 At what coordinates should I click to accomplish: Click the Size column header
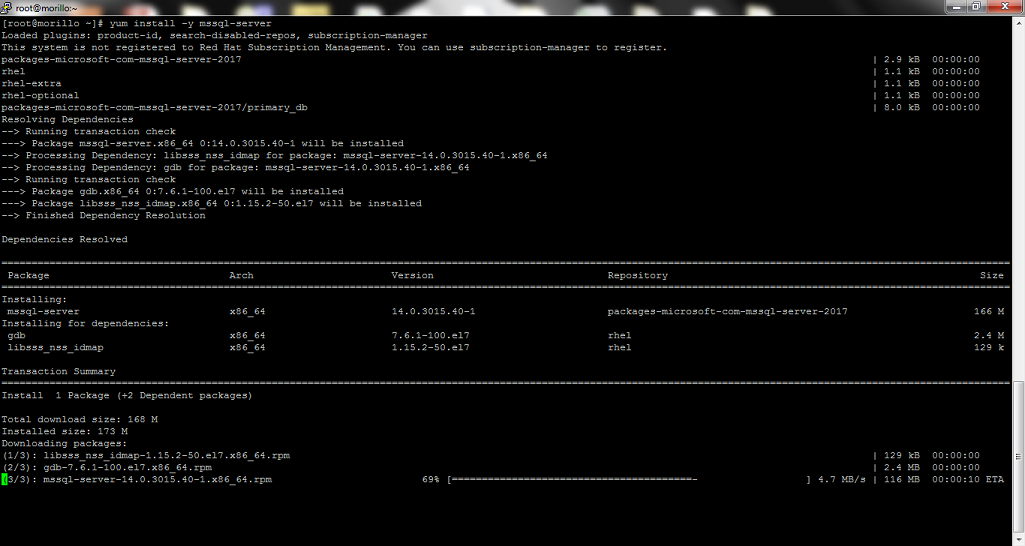(992, 275)
